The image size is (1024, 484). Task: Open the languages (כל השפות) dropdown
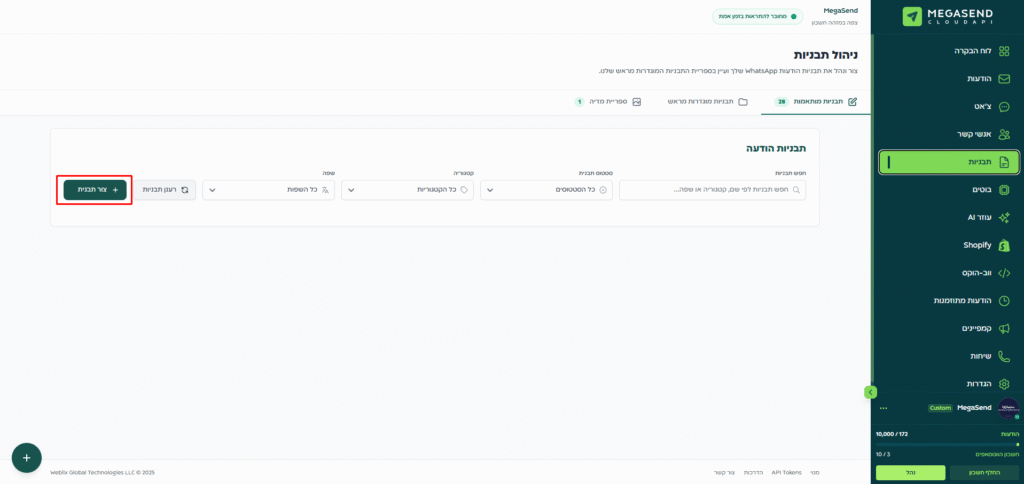pos(268,189)
